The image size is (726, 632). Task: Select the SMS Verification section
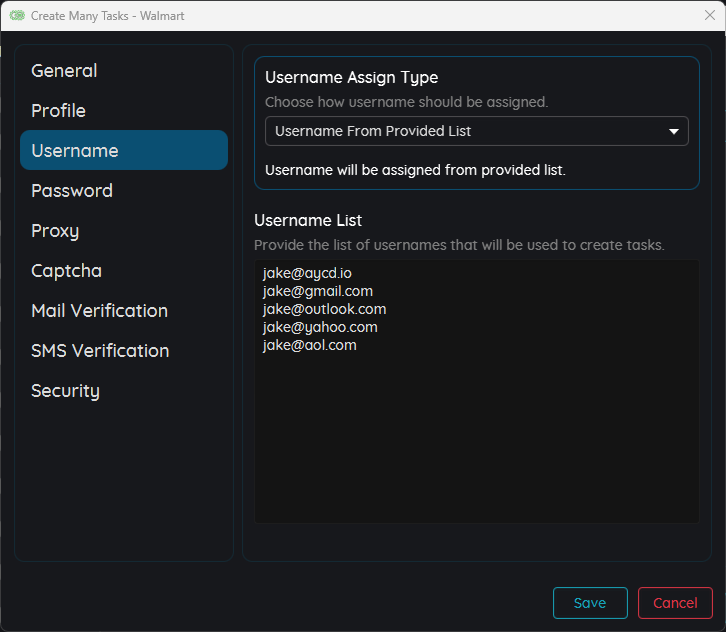pos(100,351)
